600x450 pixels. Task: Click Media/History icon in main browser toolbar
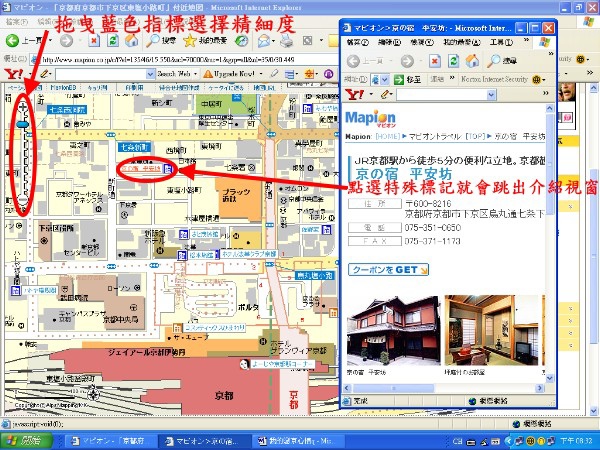(x=241, y=40)
